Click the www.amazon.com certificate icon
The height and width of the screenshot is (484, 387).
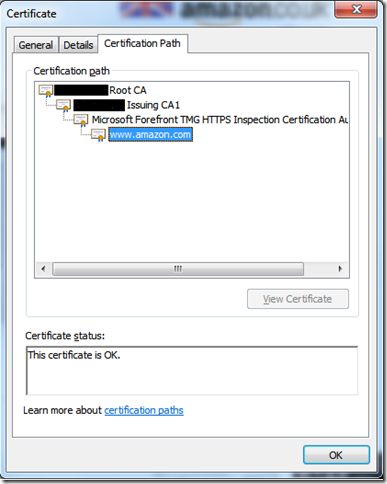point(99,135)
